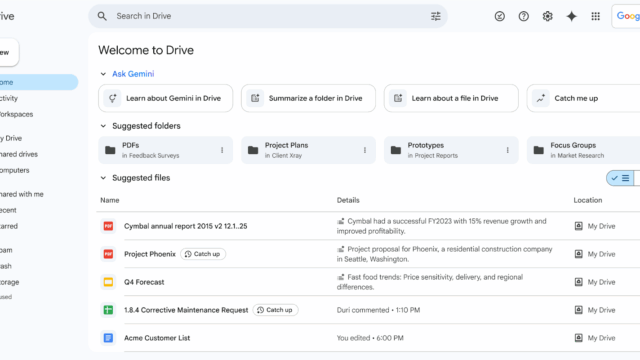640x360 pixels.
Task: Click the PDF icon for Cymbal annual report
Action: coord(108,226)
